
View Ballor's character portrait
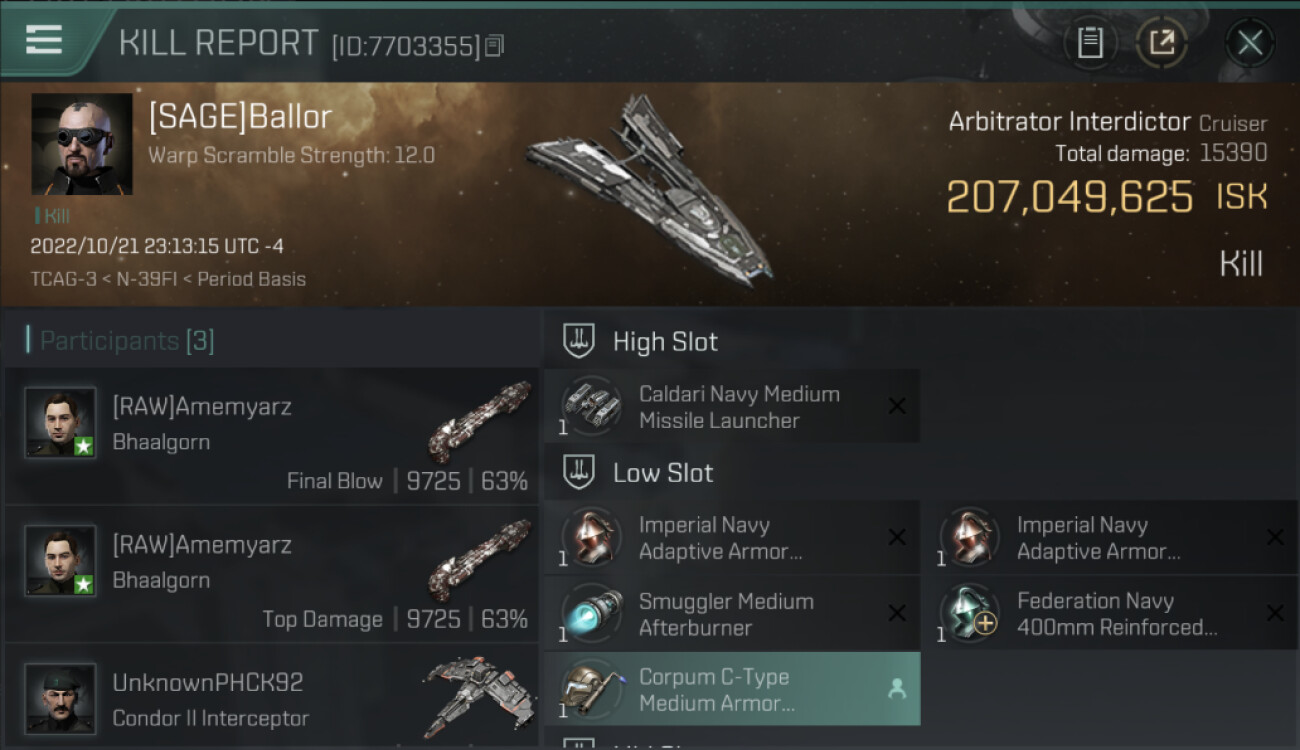click(x=82, y=144)
